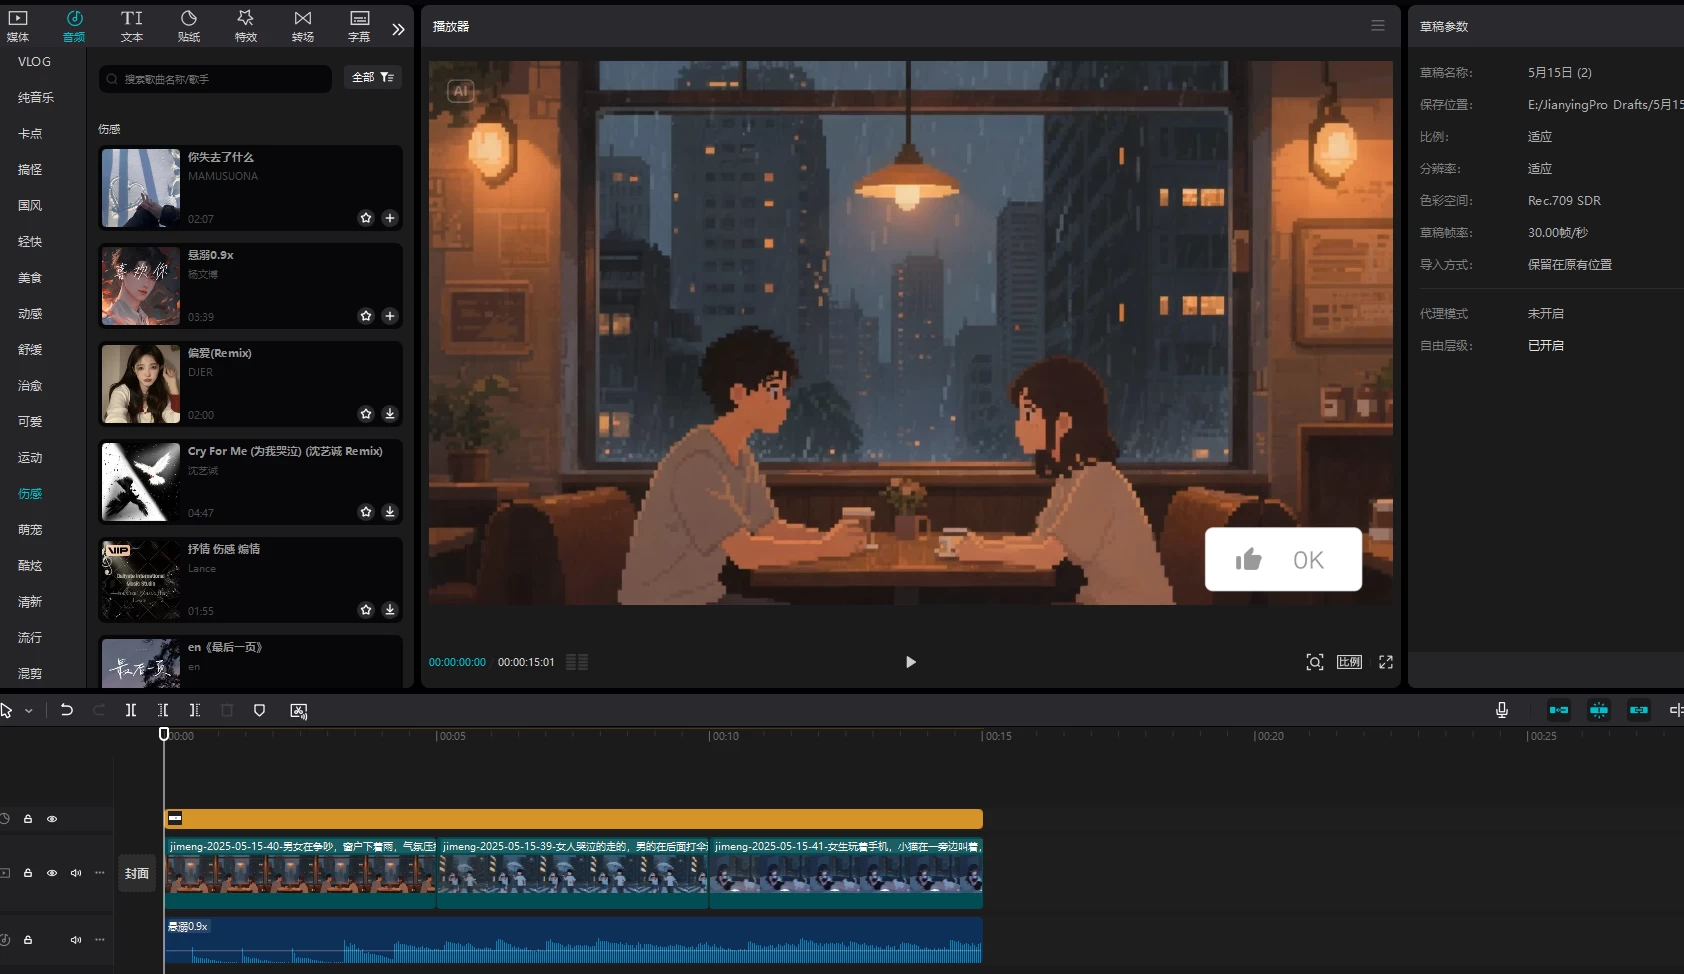The image size is (1684, 974).
Task: Mute the 悬溺0.9x audio track
Action: (75, 940)
